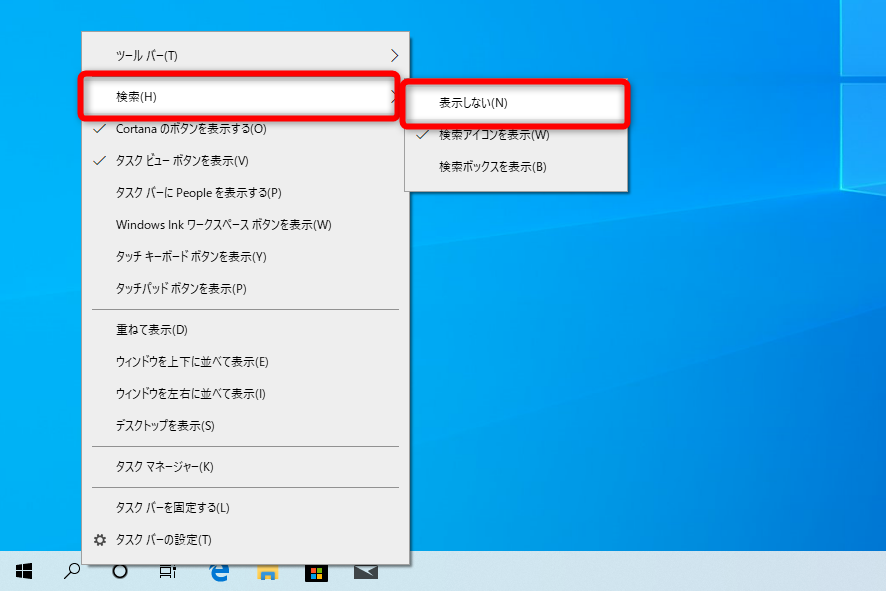Open Microsoft Store from taskbar
886x591 pixels.
pos(315,573)
